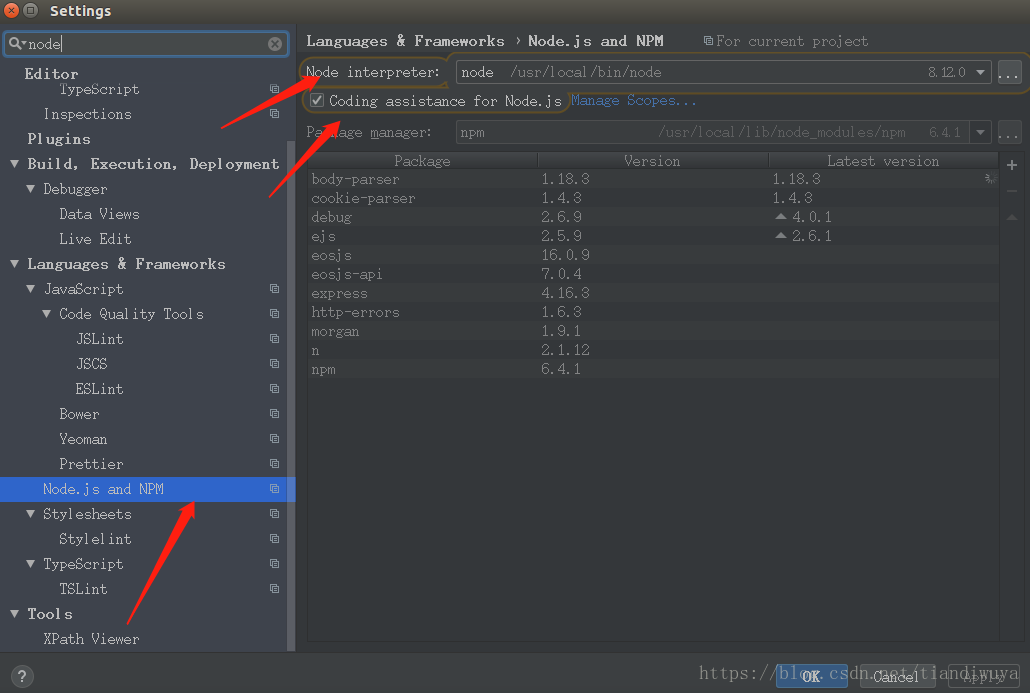Screen dimensions: 1030x693
Task: Open help with the question mark icon
Action: (22, 676)
